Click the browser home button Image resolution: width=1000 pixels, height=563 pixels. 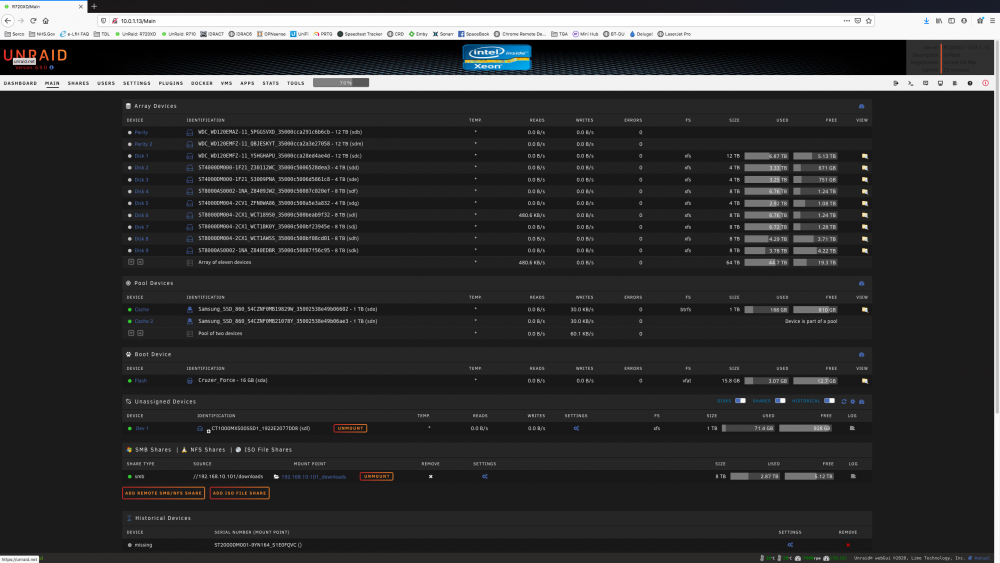(x=45, y=21)
